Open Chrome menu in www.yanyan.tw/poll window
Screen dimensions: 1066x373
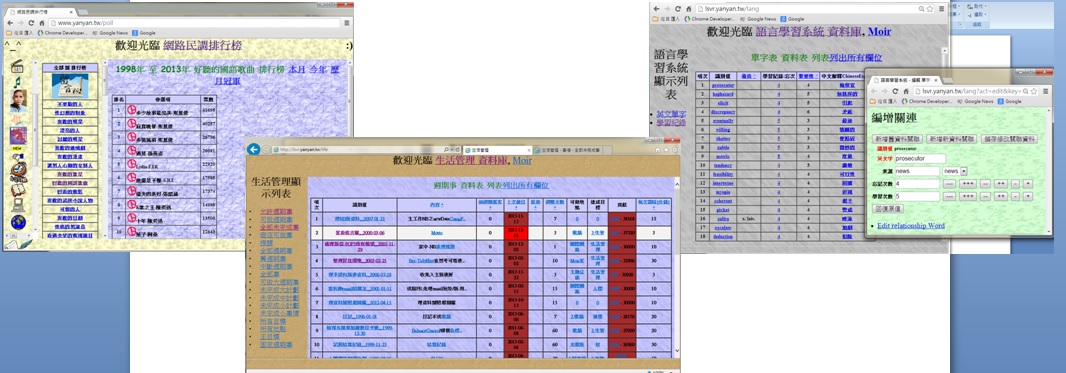click(347, 22)
